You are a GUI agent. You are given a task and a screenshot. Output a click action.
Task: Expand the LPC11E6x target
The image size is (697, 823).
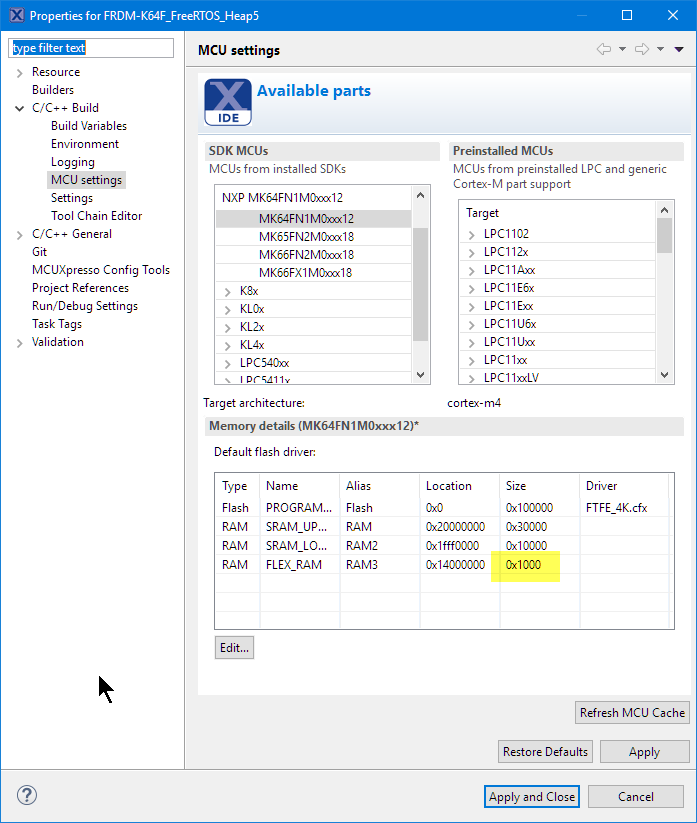pyautogui.click(x=471, y=289)
